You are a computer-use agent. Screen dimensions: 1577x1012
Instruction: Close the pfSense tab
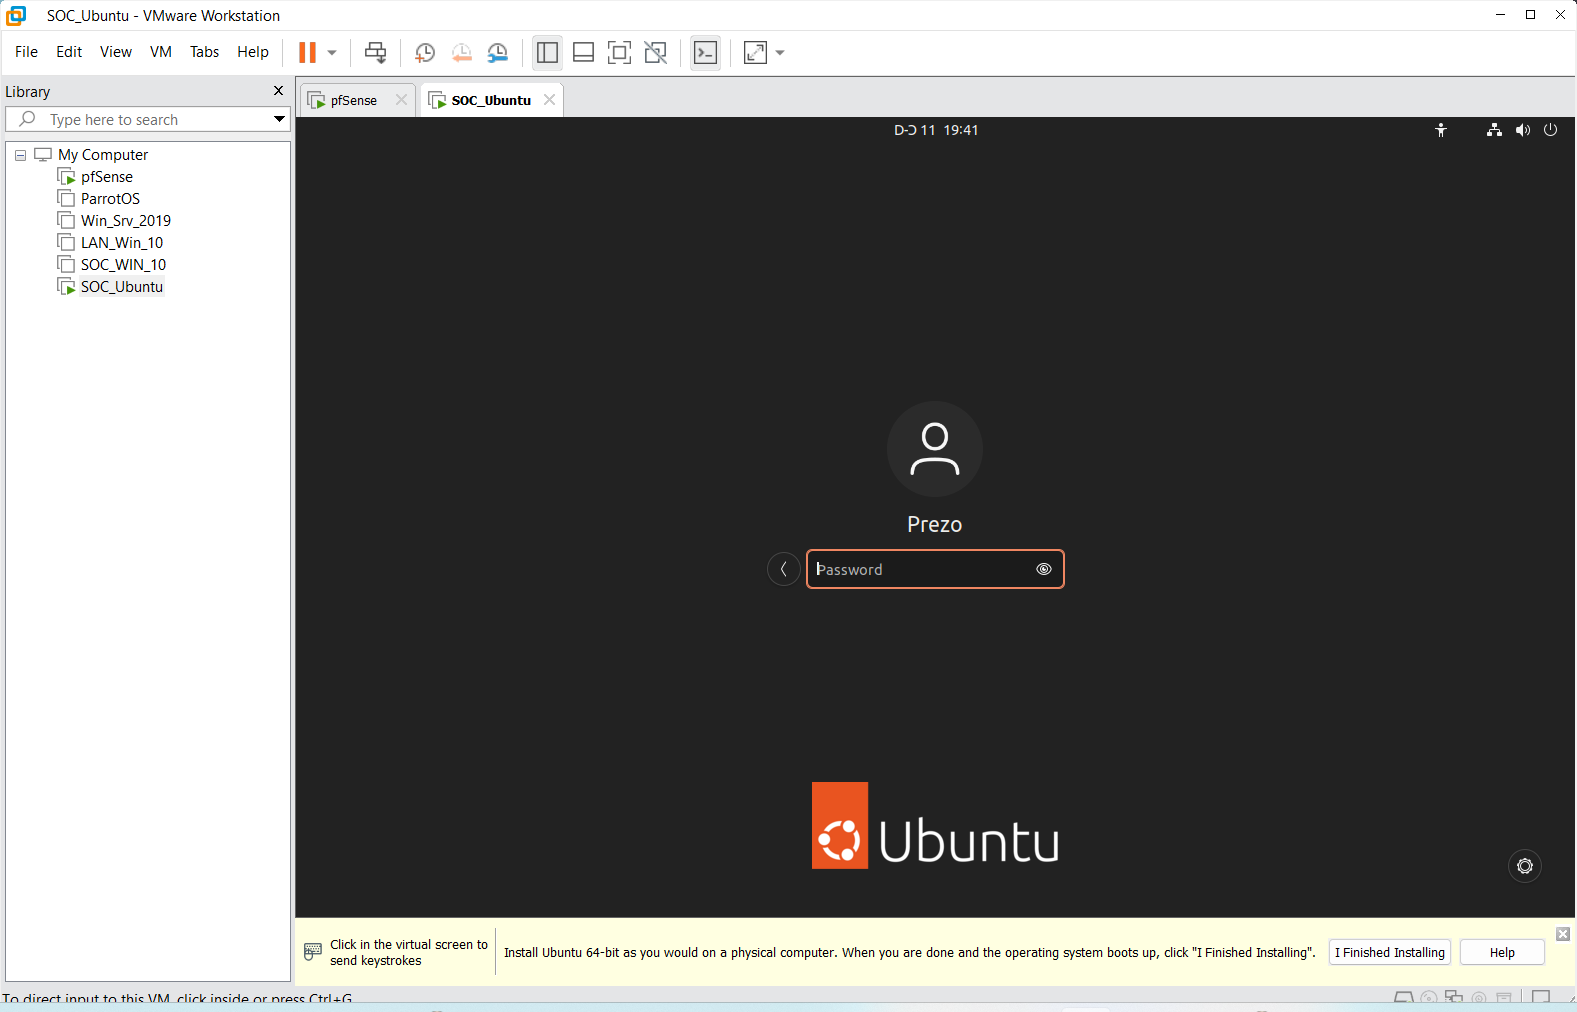401,100
